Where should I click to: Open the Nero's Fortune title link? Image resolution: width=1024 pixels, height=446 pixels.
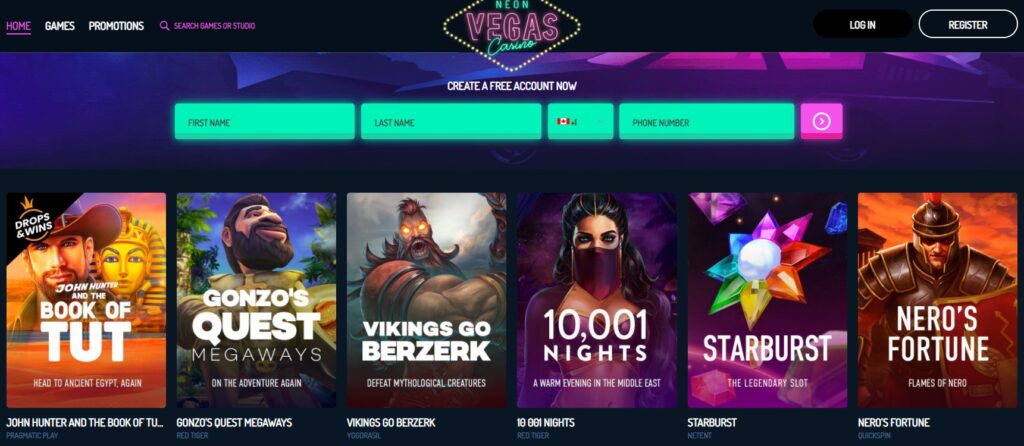click(x=893, y=422)
